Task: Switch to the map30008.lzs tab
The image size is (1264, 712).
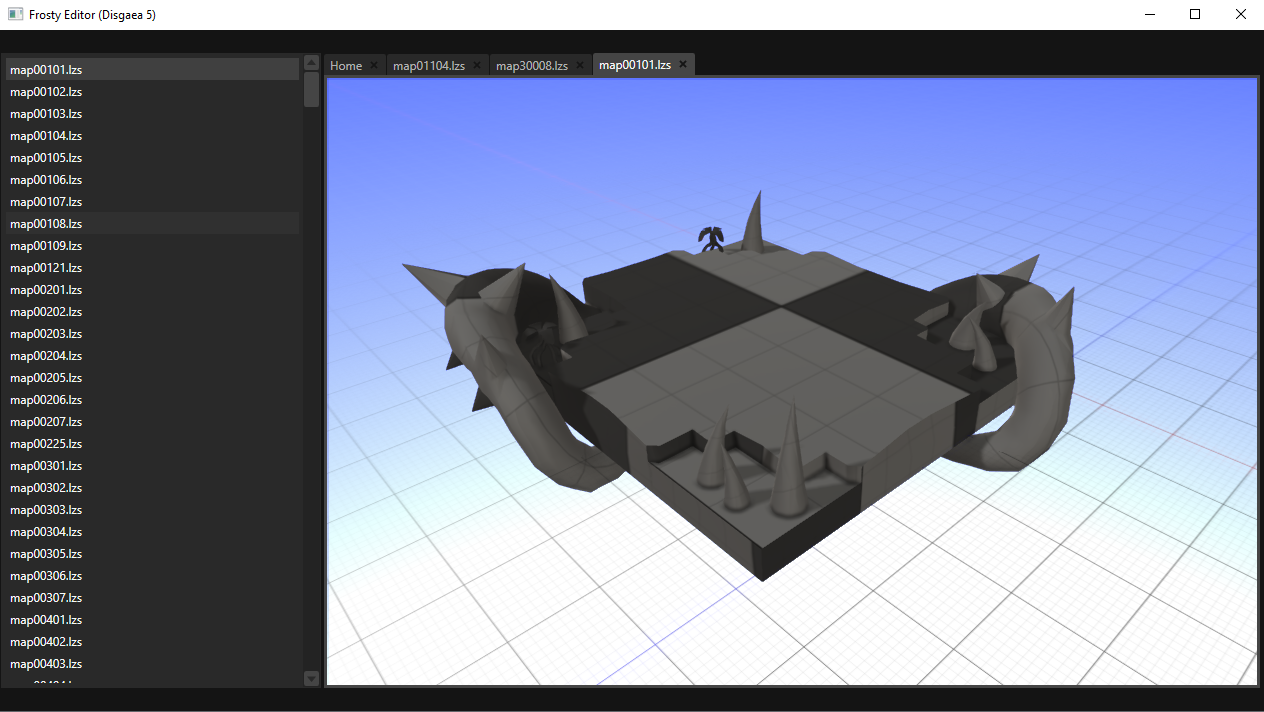Action: click(532, 65)
